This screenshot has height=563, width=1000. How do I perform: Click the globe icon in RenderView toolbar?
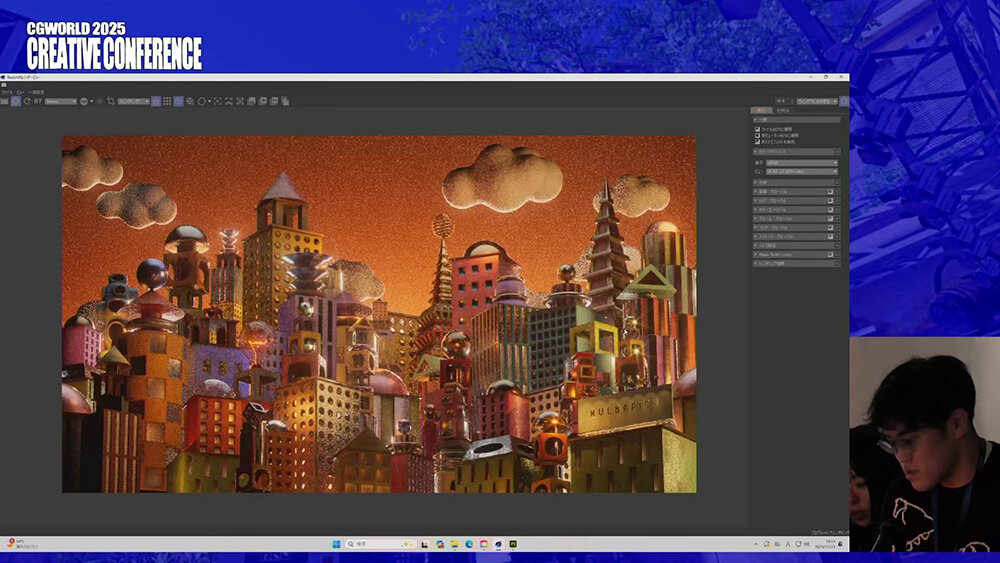84,101
